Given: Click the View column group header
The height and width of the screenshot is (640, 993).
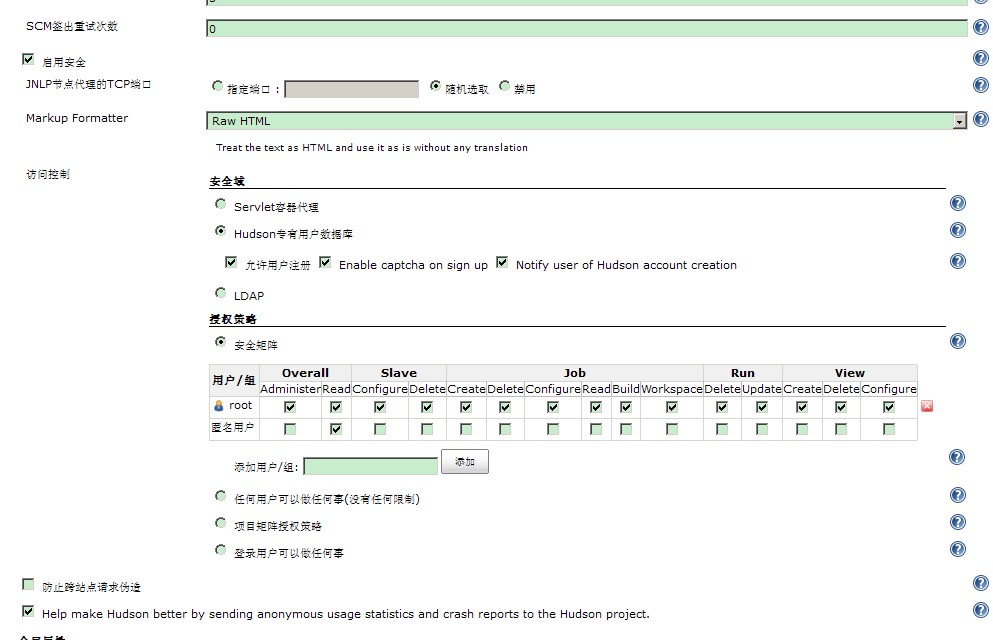Looking at the screenshot, I should 850,373.
